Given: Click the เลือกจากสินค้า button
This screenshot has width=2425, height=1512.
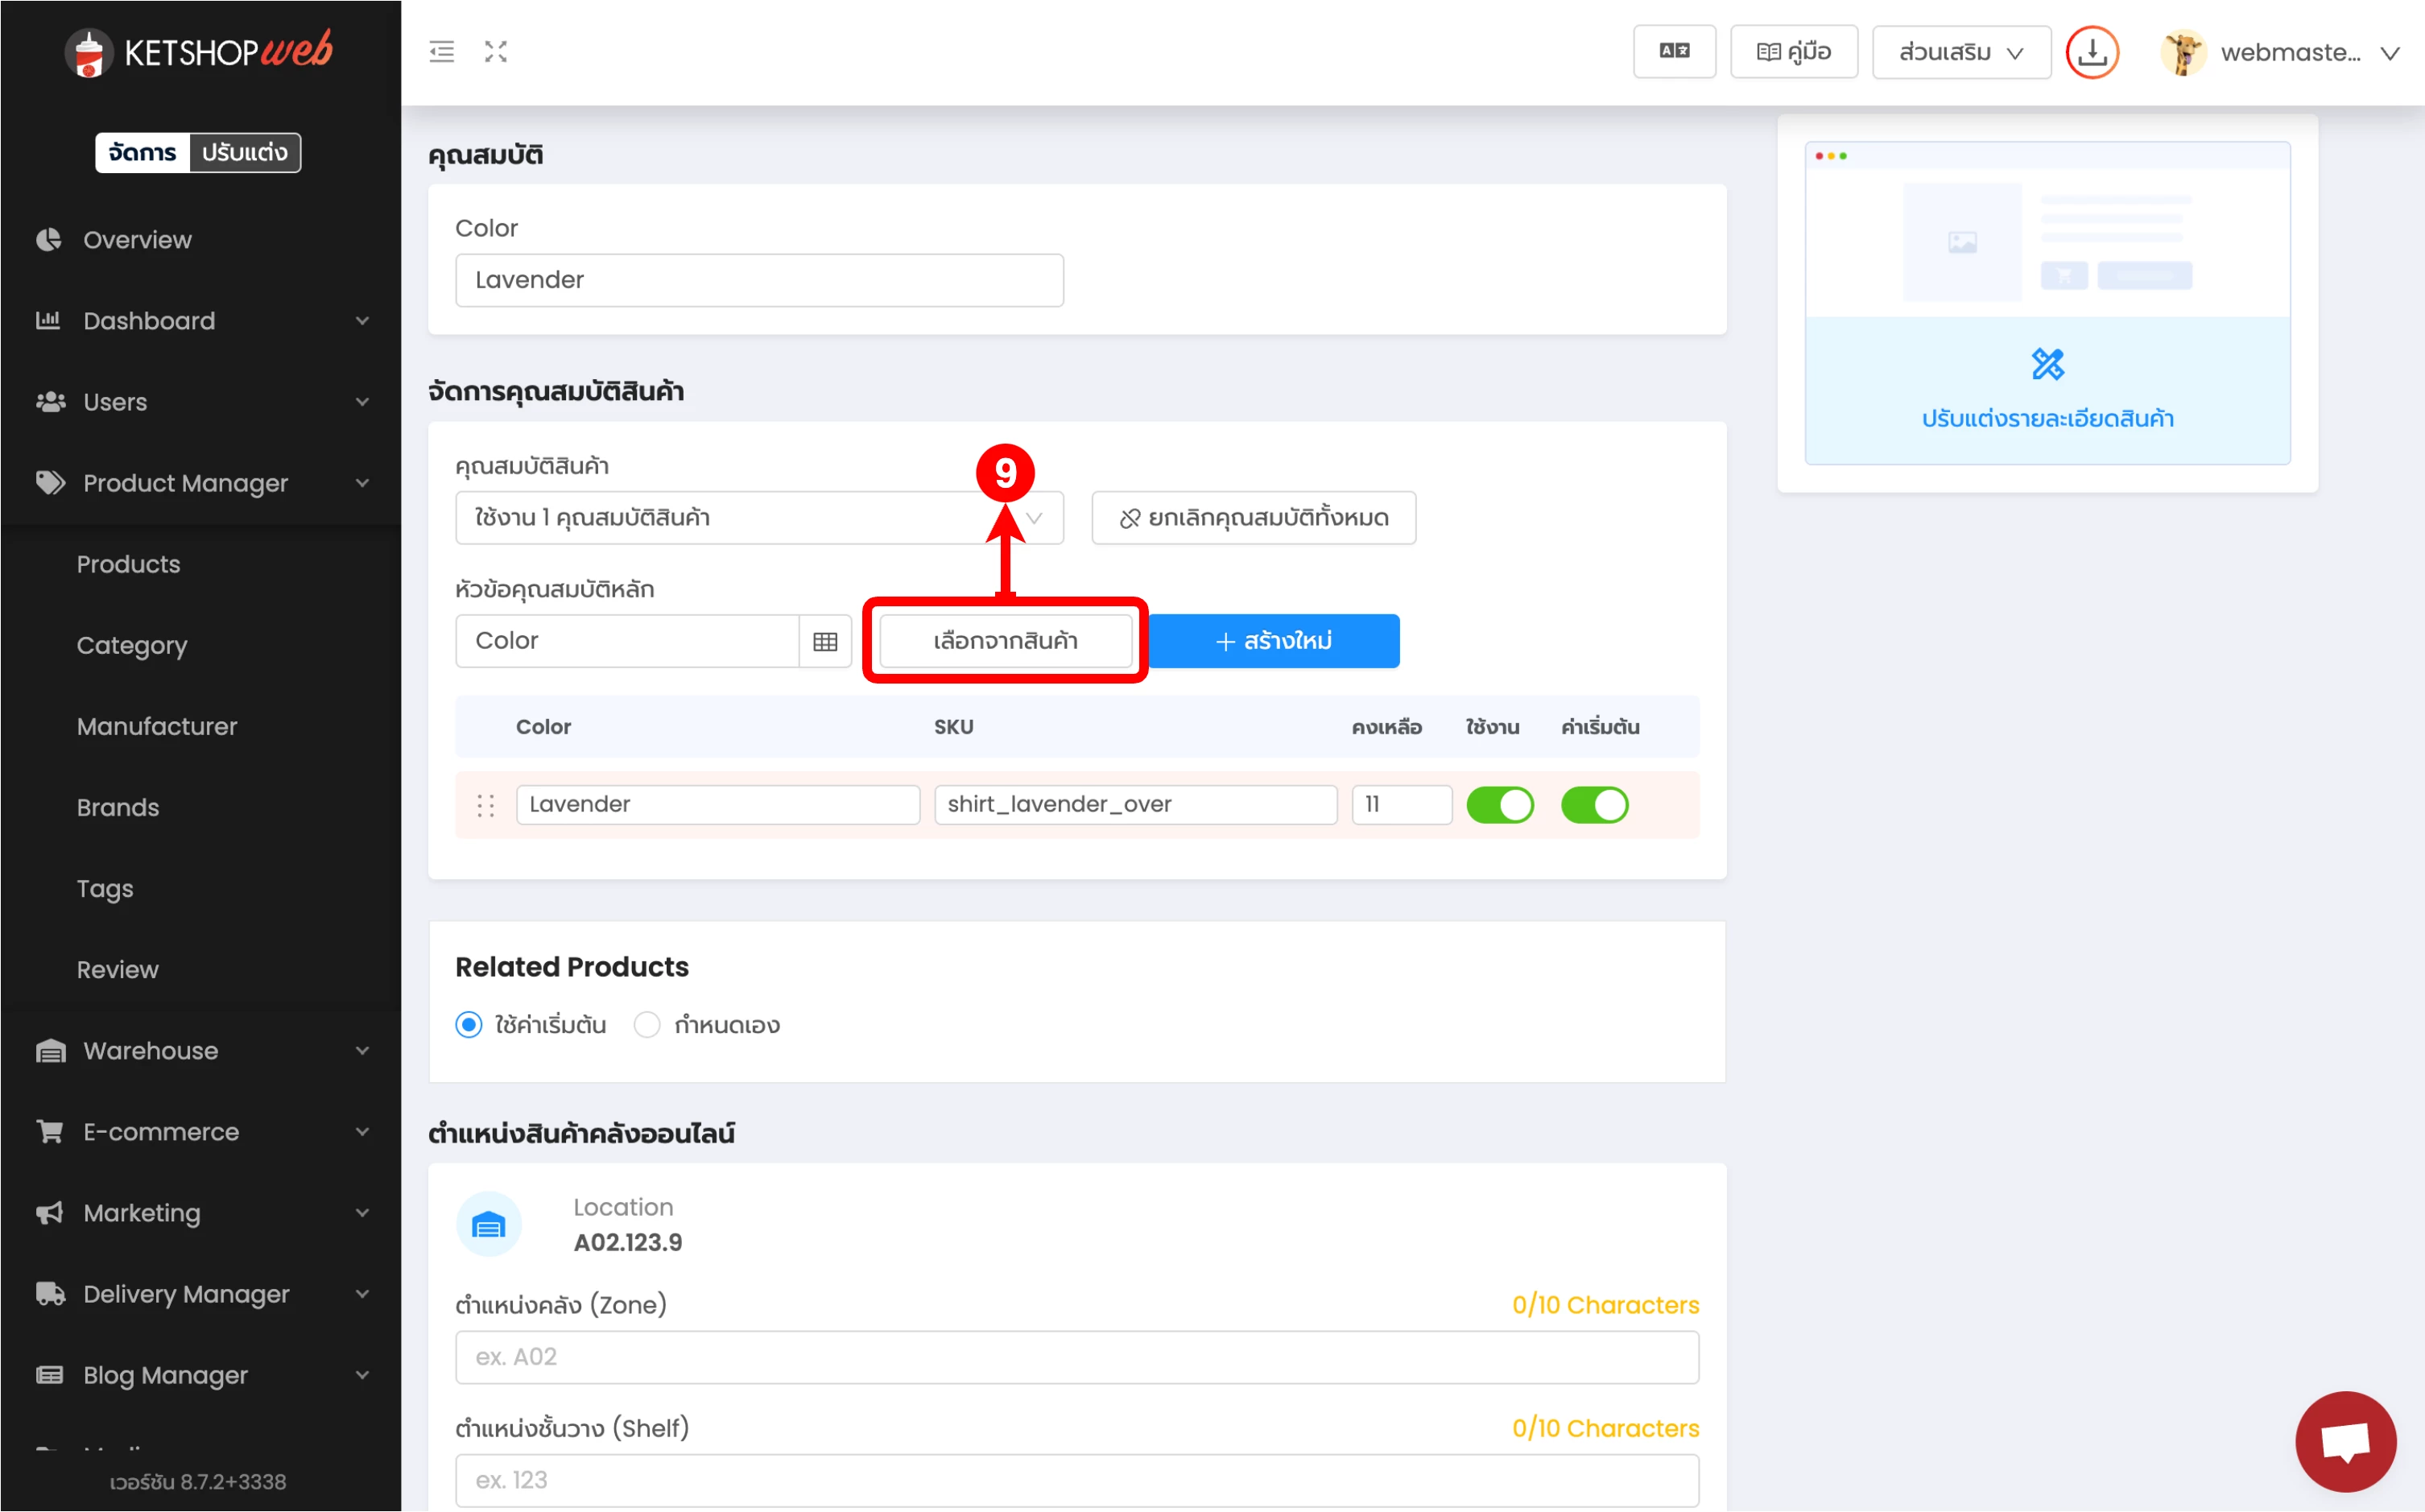Looking at the screenshot, I should pos(1005,642).
